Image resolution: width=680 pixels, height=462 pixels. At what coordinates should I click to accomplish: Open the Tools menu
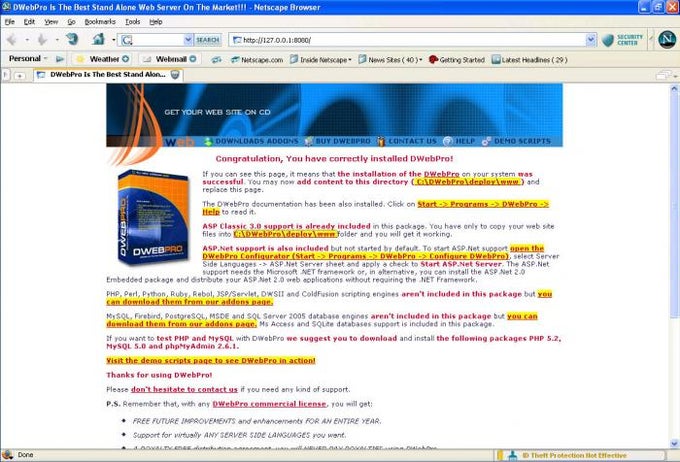132,22
